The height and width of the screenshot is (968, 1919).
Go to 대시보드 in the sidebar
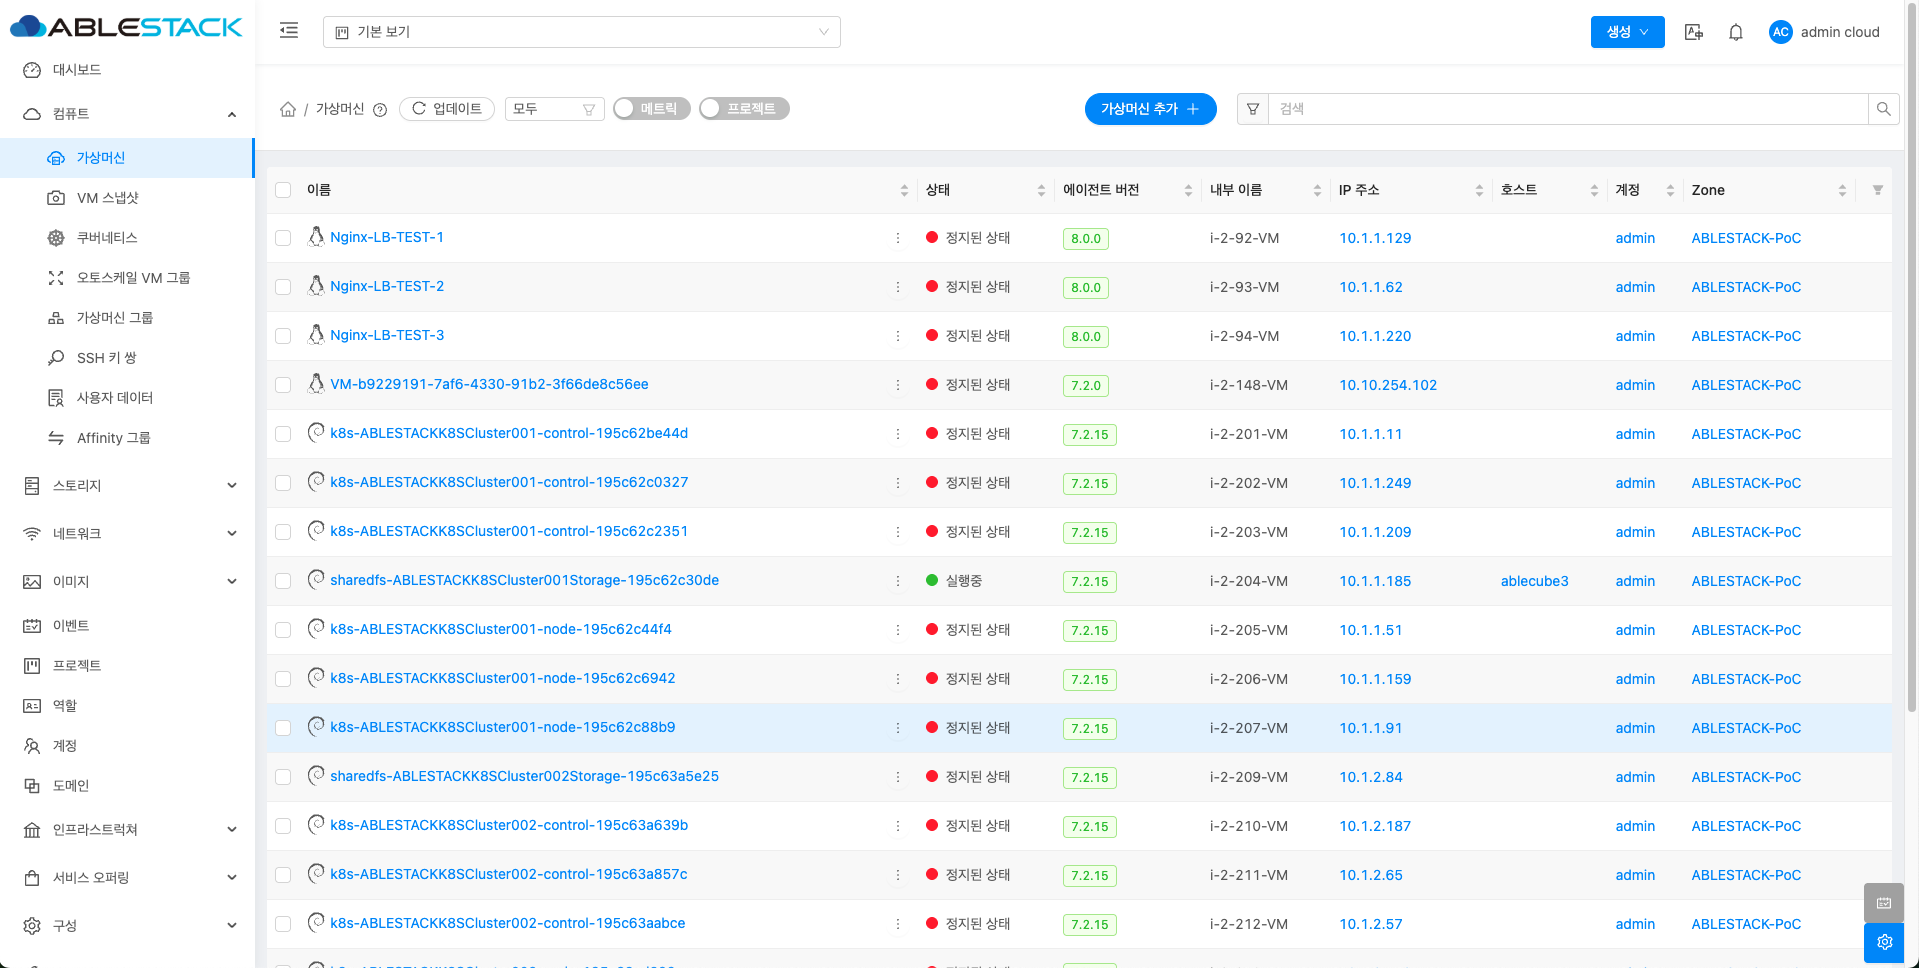(77, 70)
